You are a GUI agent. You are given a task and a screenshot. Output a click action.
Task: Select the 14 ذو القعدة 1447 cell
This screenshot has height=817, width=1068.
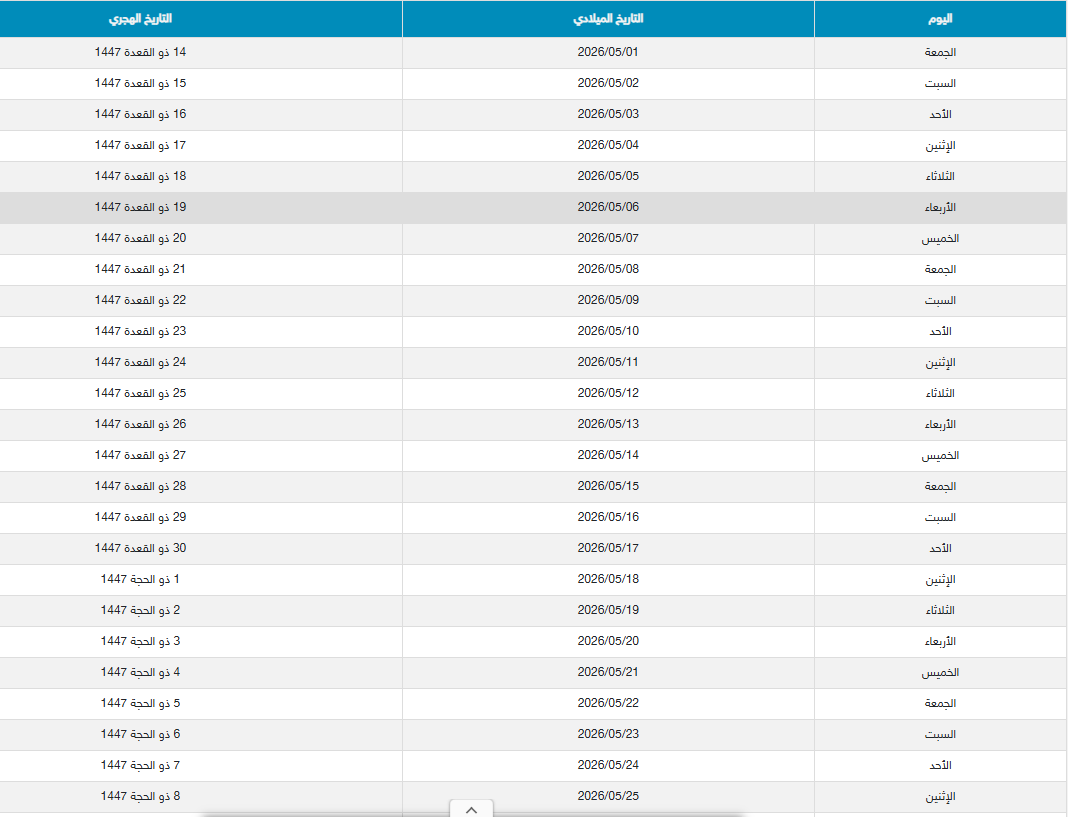pyautogui.click(x=140, y=52)
